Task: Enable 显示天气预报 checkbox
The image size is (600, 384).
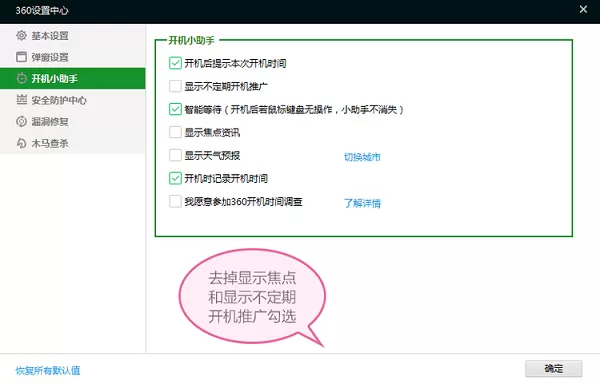Action: 175,155
